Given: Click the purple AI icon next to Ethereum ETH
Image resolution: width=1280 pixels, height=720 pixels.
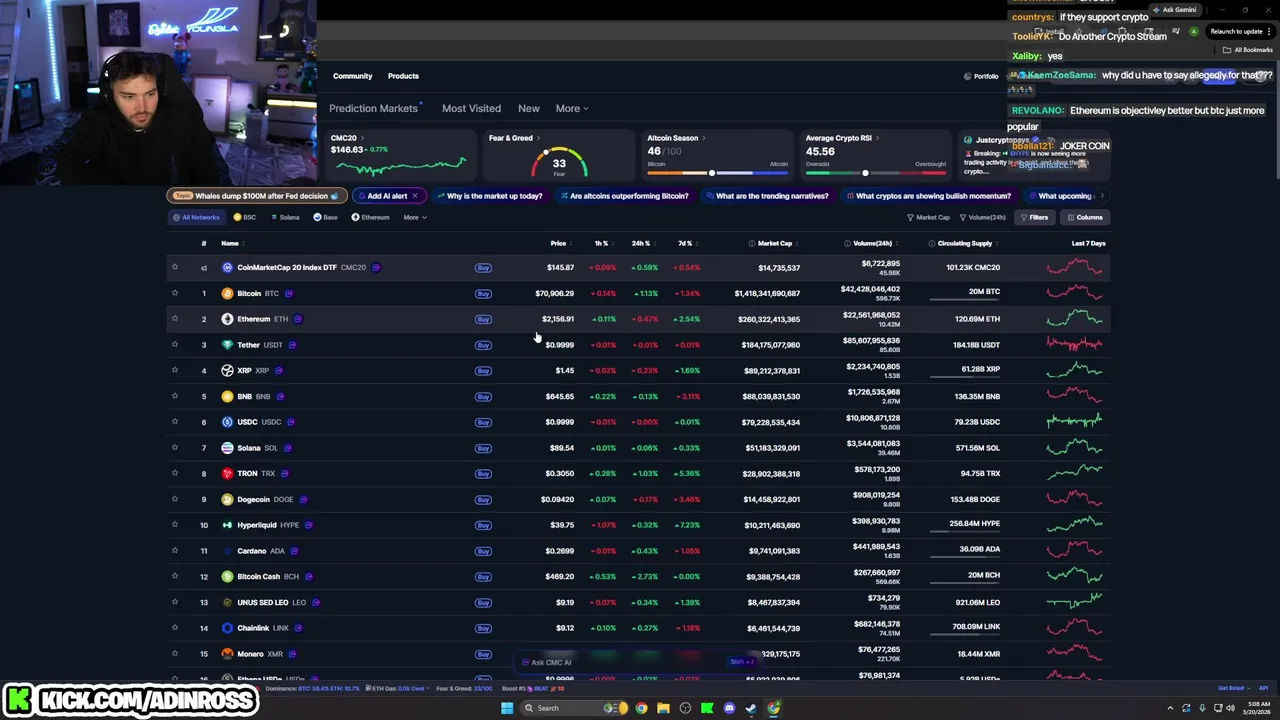Looking at the screenshot, I should point(298,319).
